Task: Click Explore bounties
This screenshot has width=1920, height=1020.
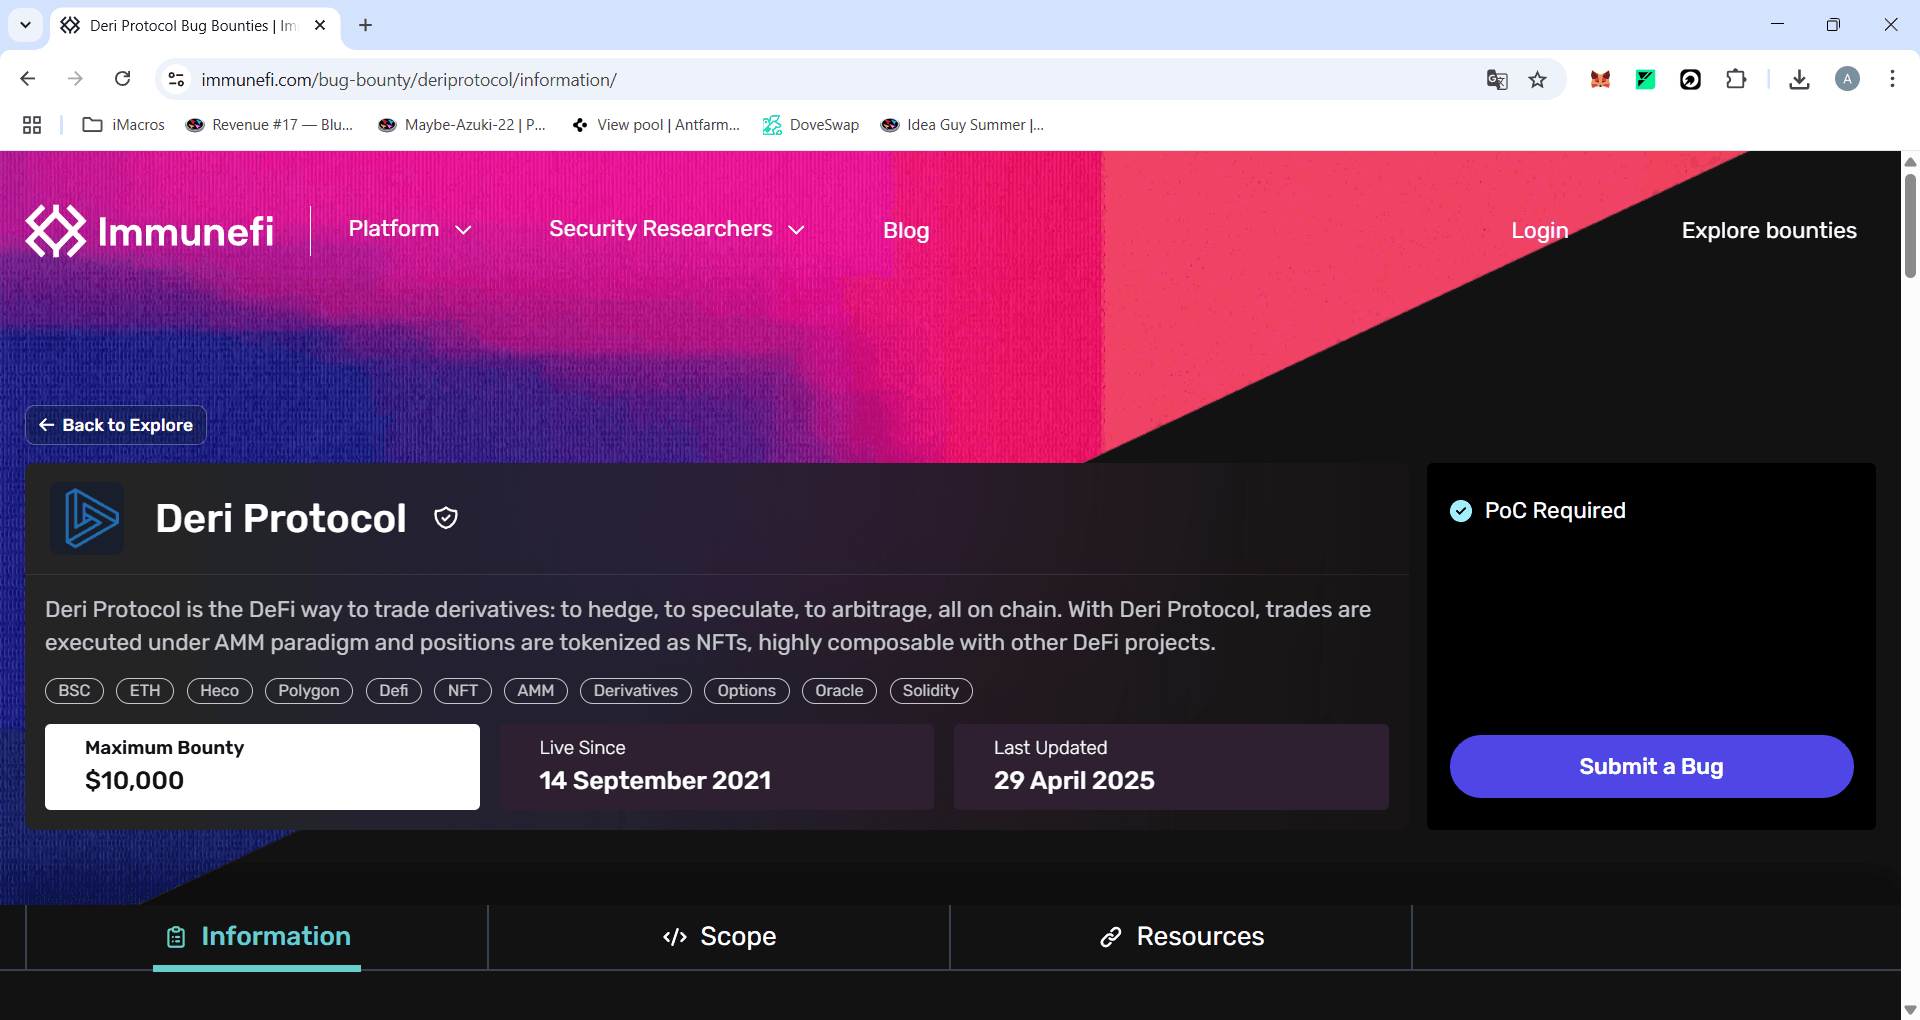Action: 1769,231
